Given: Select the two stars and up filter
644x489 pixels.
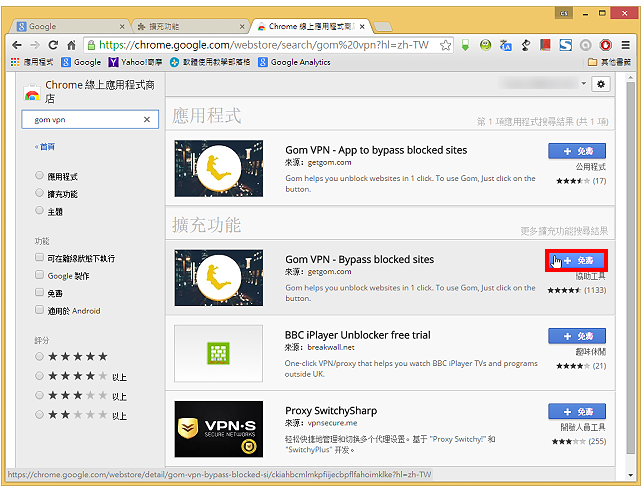Looking at the screenshot, I should pos(39,414).
